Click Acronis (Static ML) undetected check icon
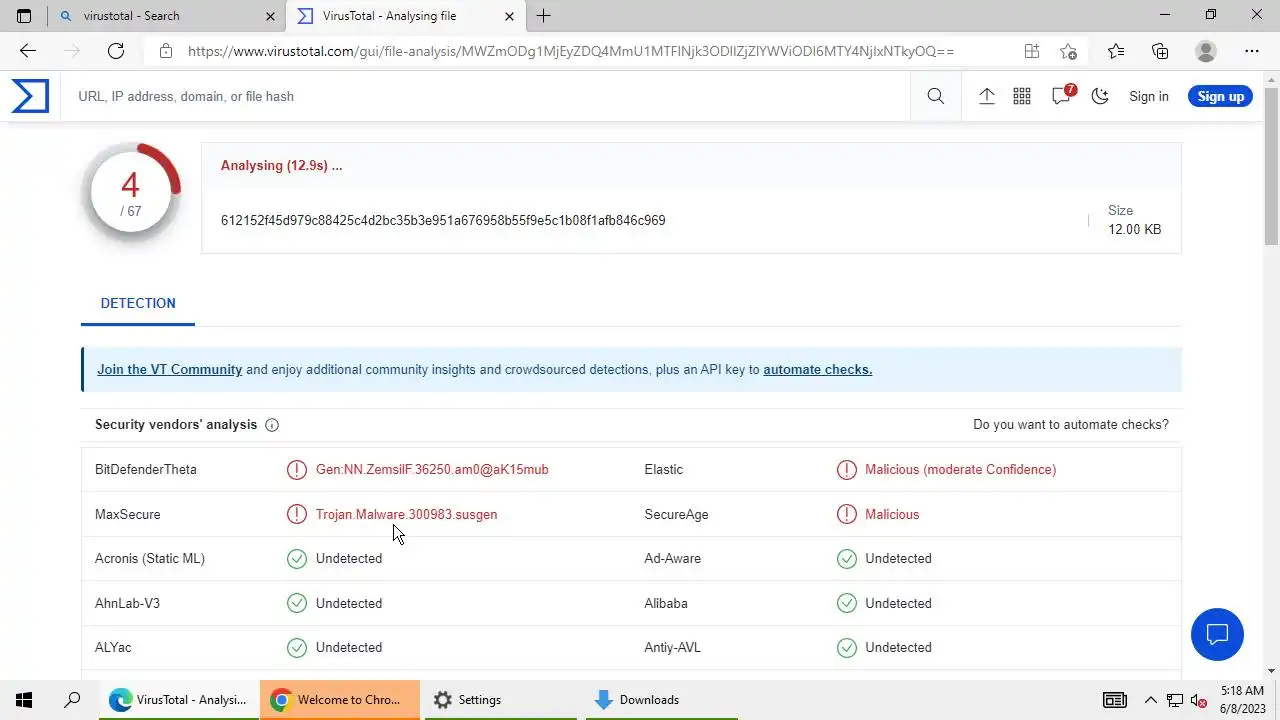 (297, 558)
